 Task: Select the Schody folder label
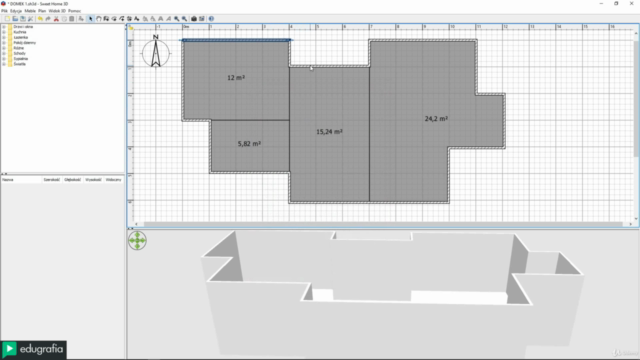(19, 53)
